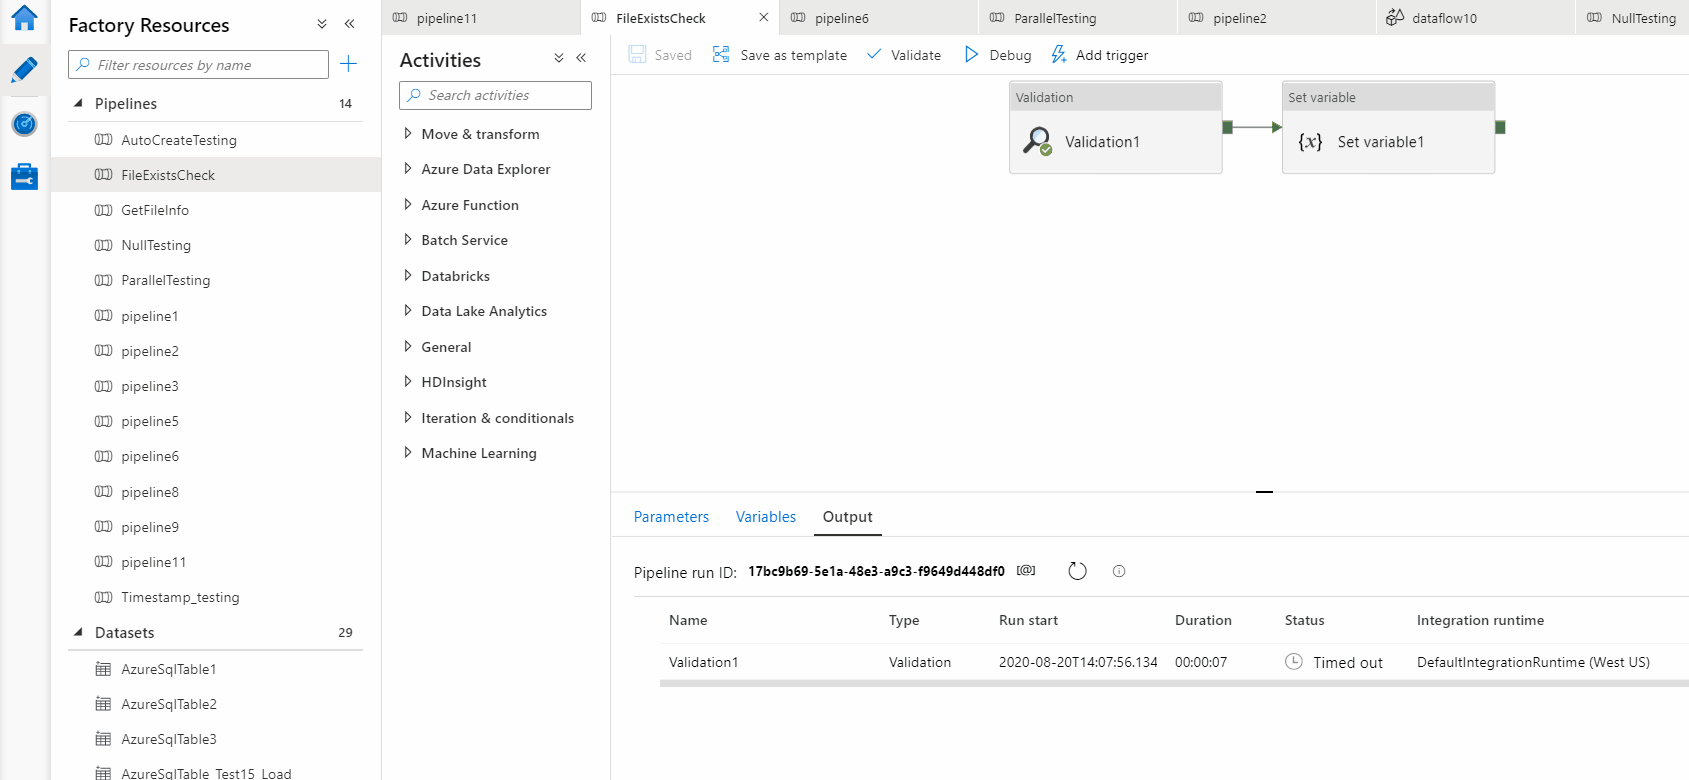The height and width of the screenshot is (780, 1689).
Task: Click the green output connector on Set variable
Action: (x=1500, y=127)
